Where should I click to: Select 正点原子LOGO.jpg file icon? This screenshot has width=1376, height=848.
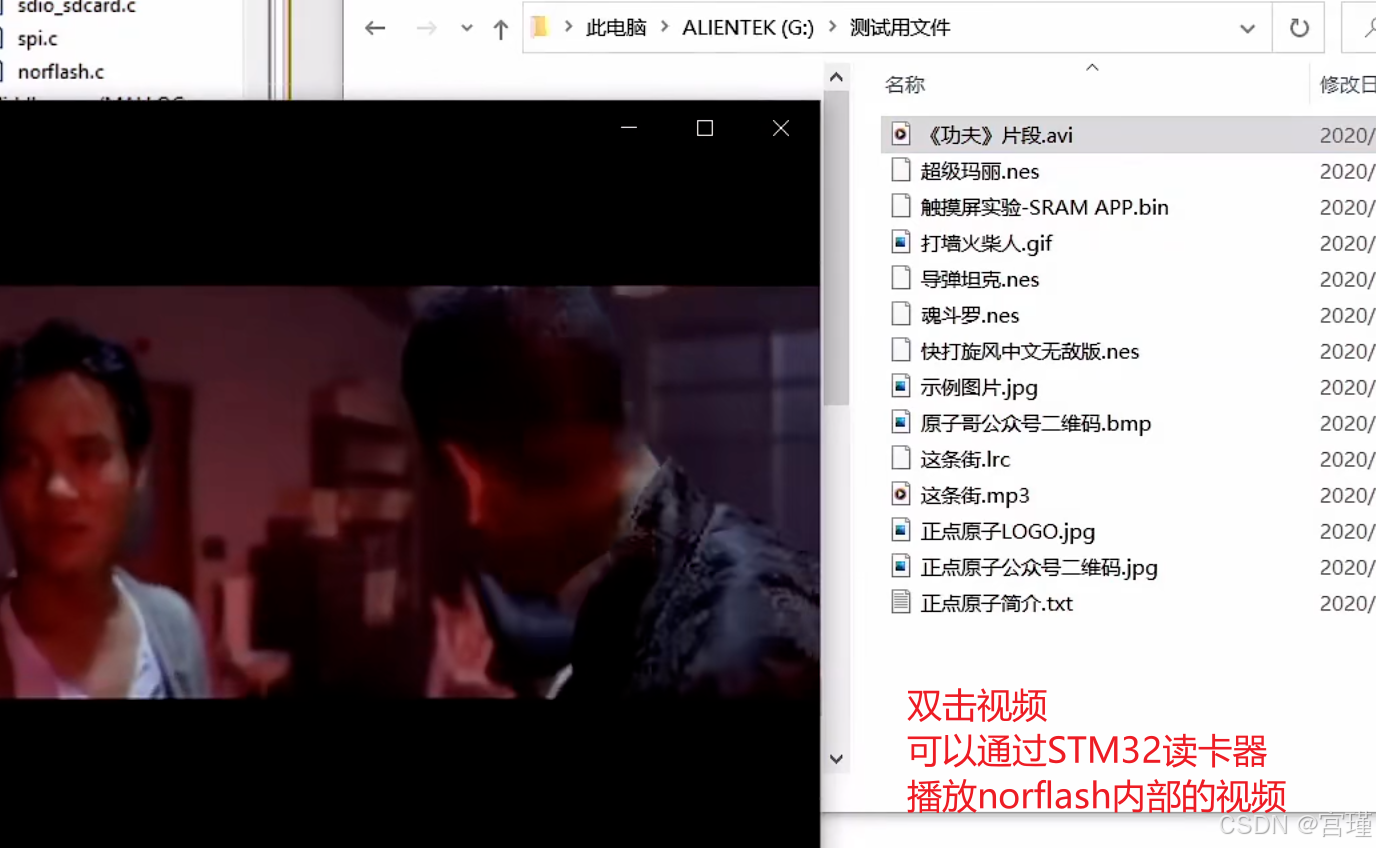tap(901, 531)
